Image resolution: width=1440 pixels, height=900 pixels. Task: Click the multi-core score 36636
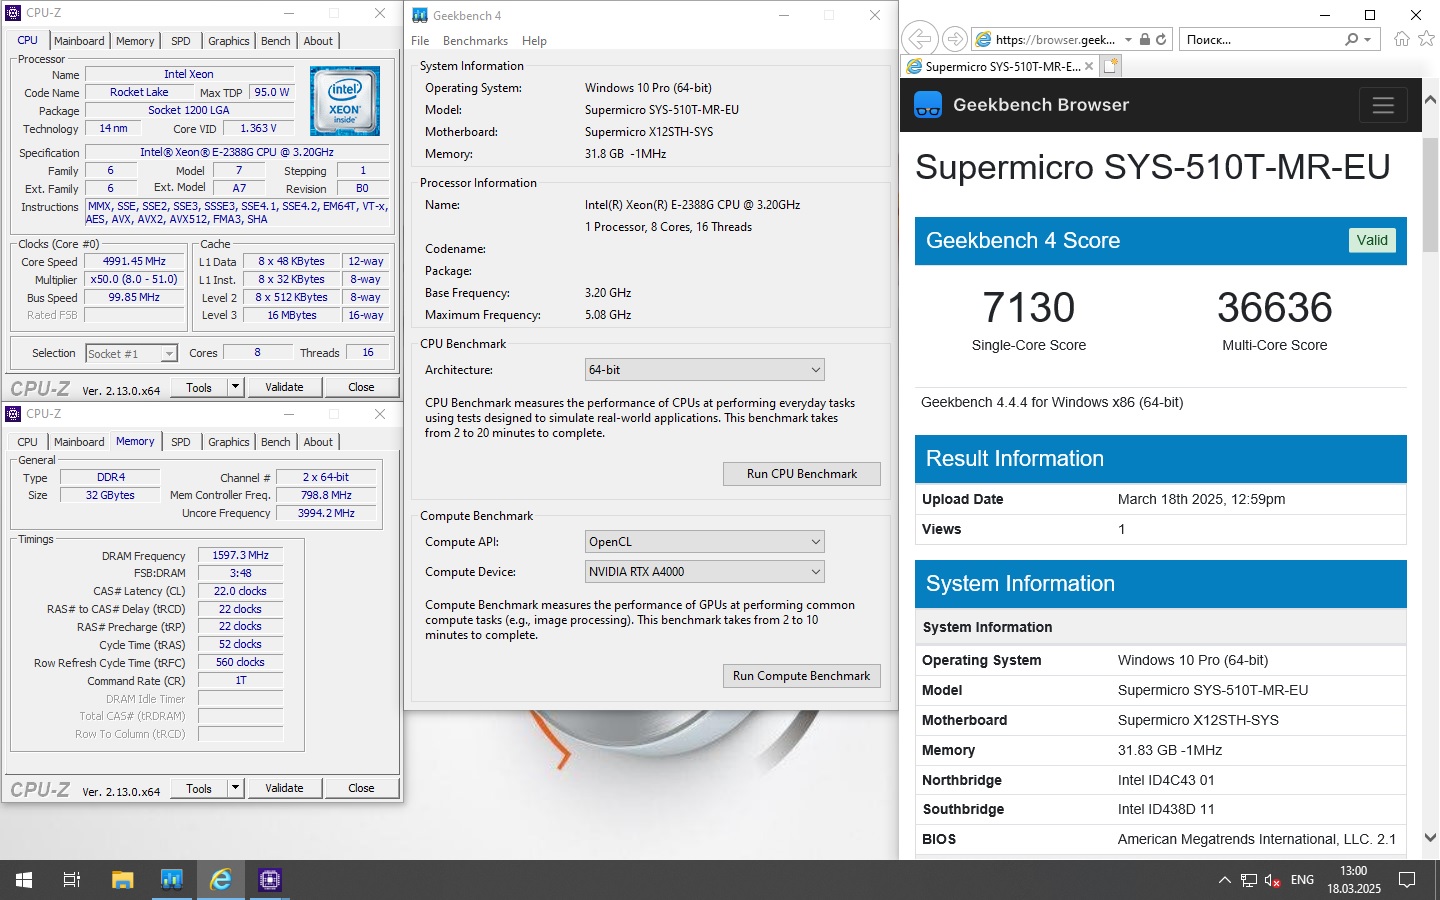[x=1275, y=307]
